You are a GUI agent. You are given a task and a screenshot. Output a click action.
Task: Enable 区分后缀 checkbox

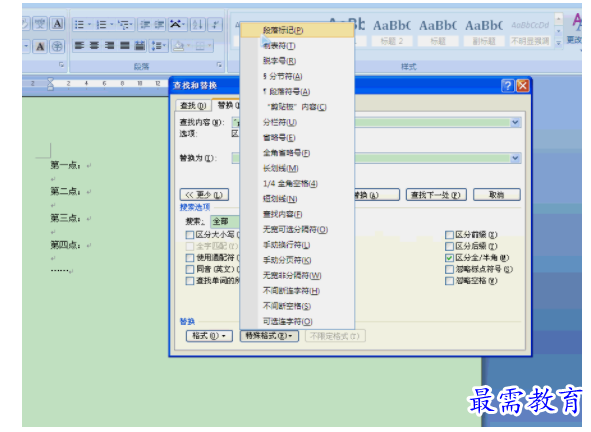tap(449, 247)
